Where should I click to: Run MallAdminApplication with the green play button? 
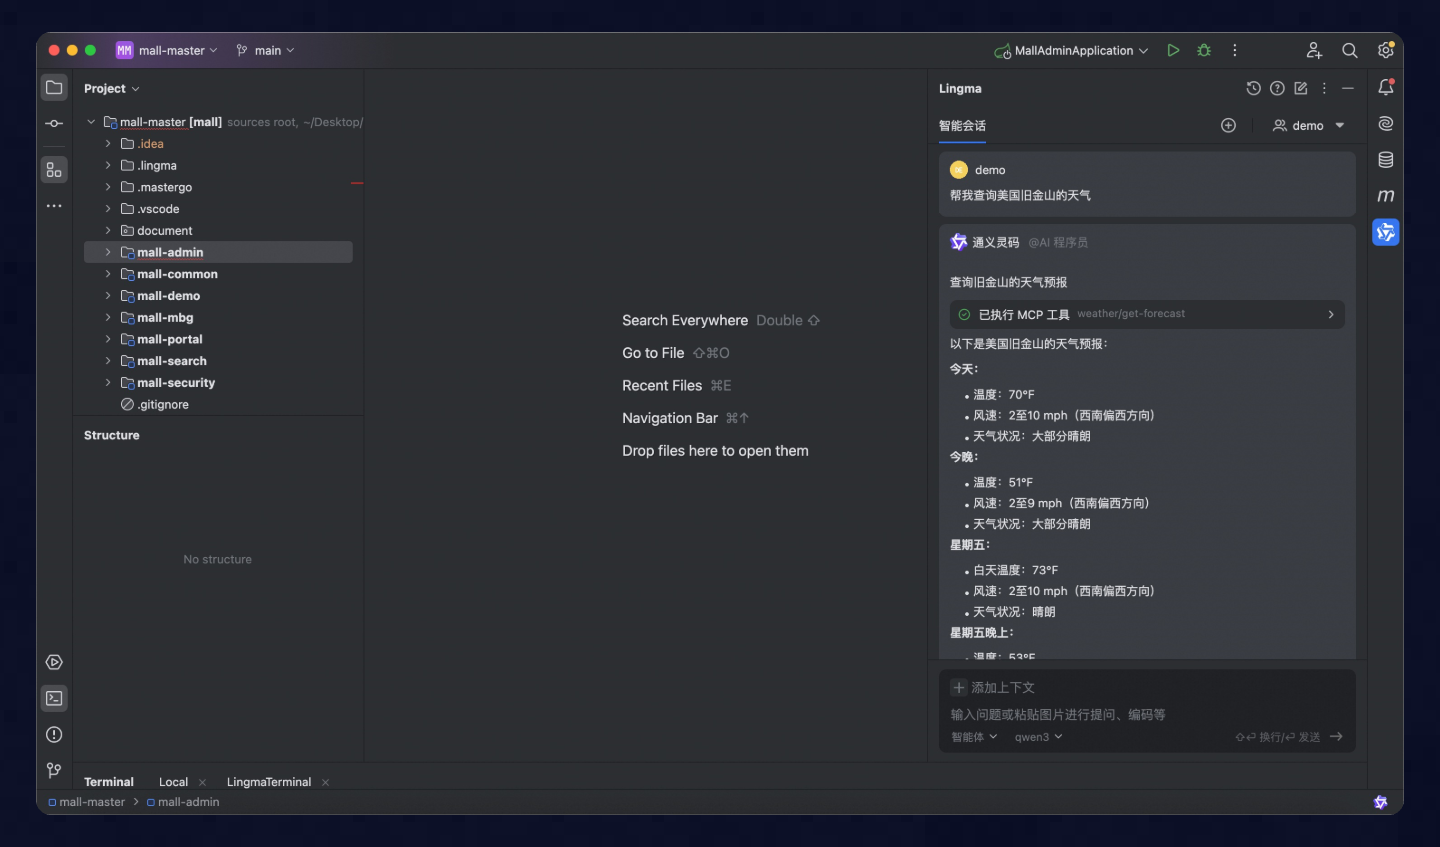click(x=1173, y=50)
